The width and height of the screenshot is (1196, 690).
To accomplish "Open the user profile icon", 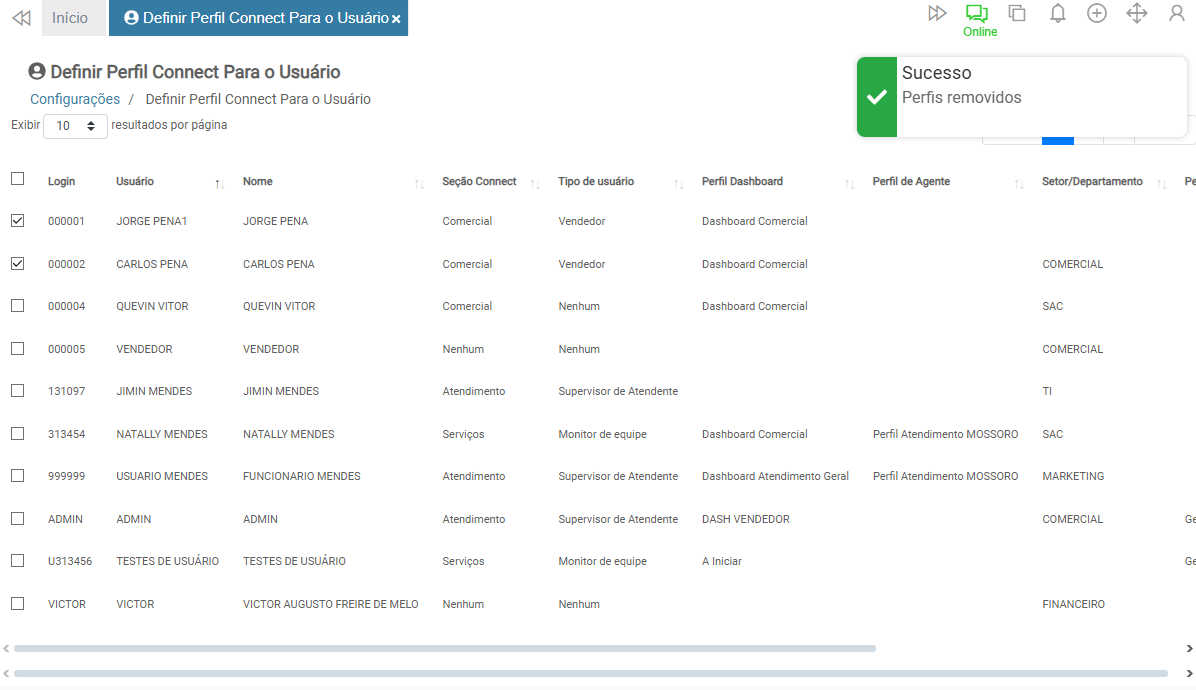I will pos(1177,13).
